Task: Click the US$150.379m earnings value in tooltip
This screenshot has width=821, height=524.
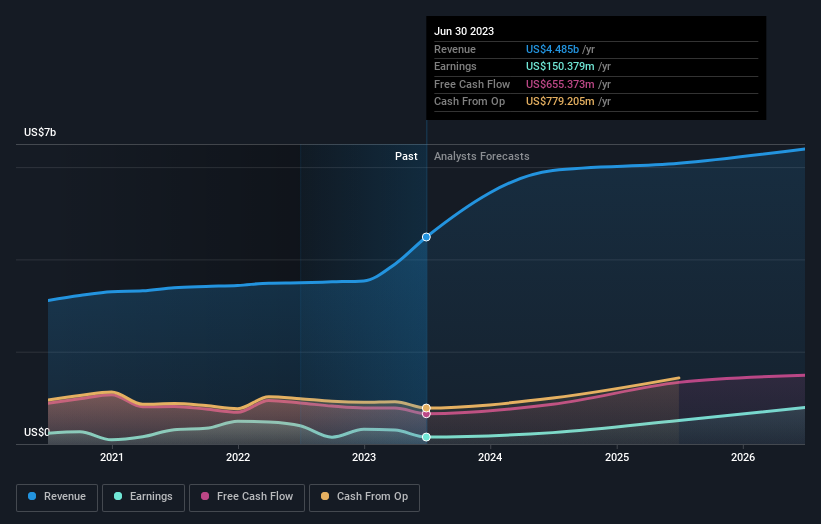Action: (x=560, y=66)
